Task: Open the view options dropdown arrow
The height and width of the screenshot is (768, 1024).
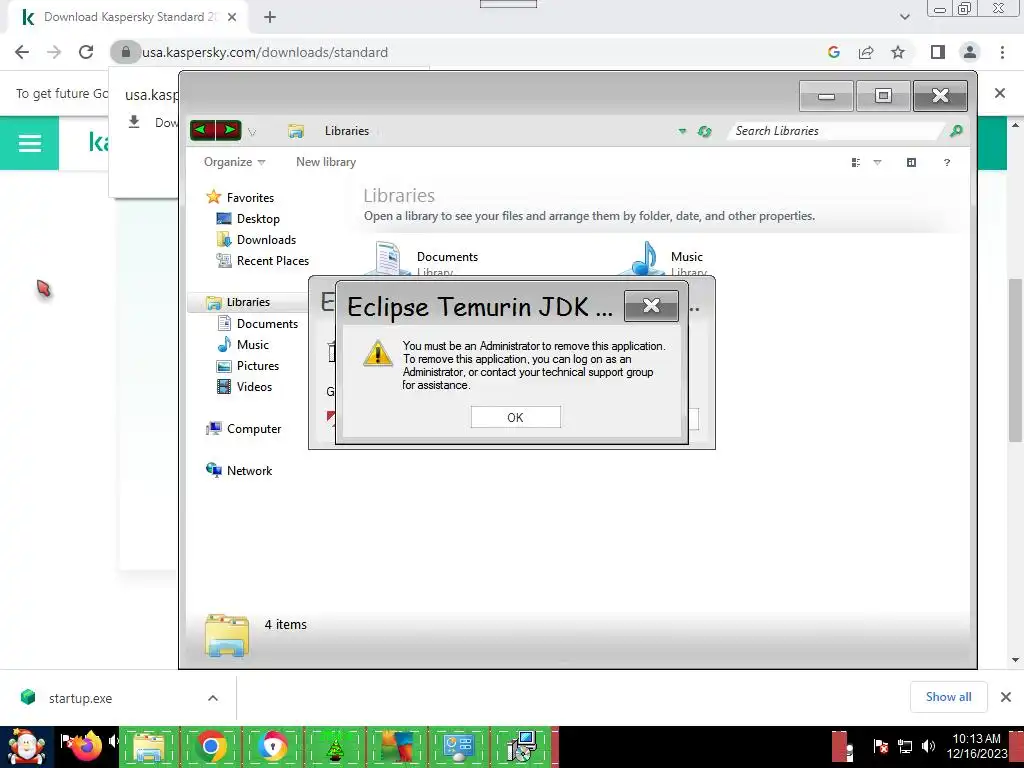Action: point(877,163)
